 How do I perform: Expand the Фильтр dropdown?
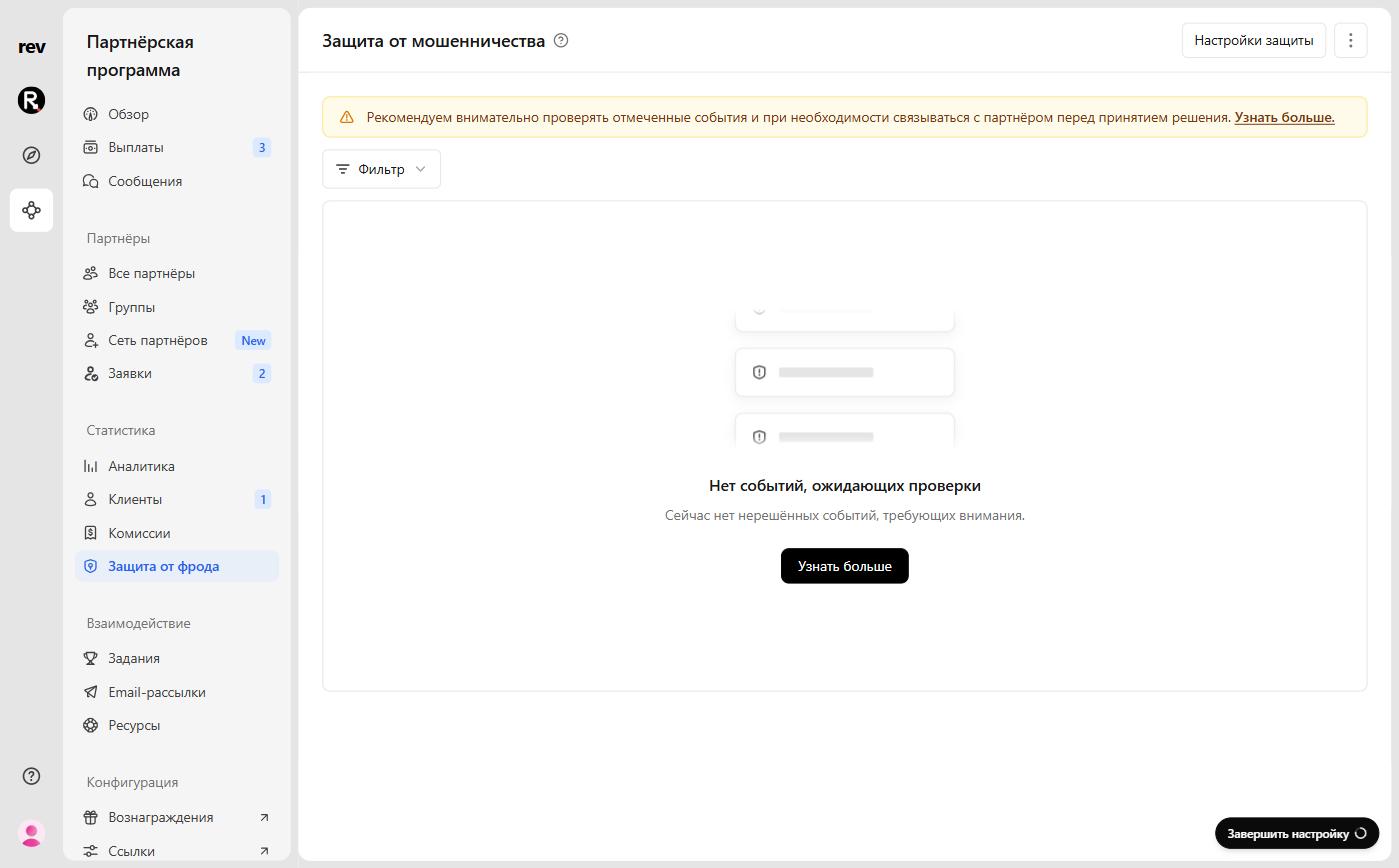click(381, 169)
